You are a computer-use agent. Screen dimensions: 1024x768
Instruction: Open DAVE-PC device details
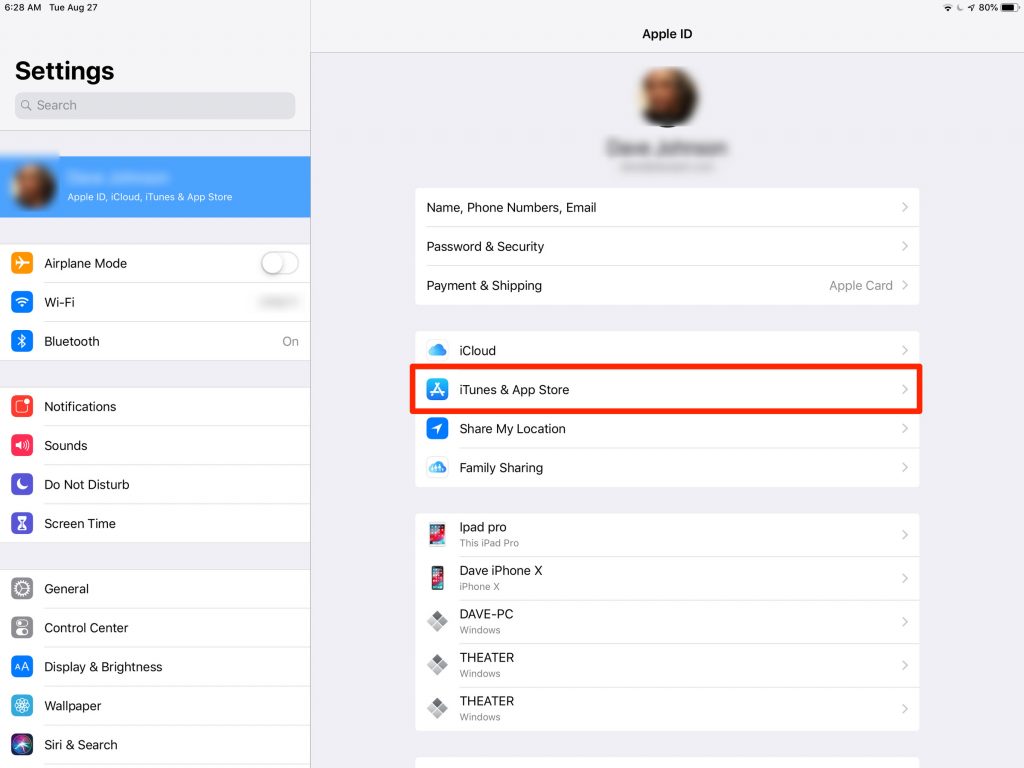(667, 622)
